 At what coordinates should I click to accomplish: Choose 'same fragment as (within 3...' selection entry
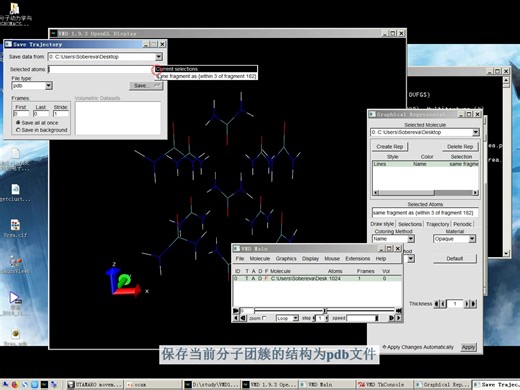click(x=206, y=76)
